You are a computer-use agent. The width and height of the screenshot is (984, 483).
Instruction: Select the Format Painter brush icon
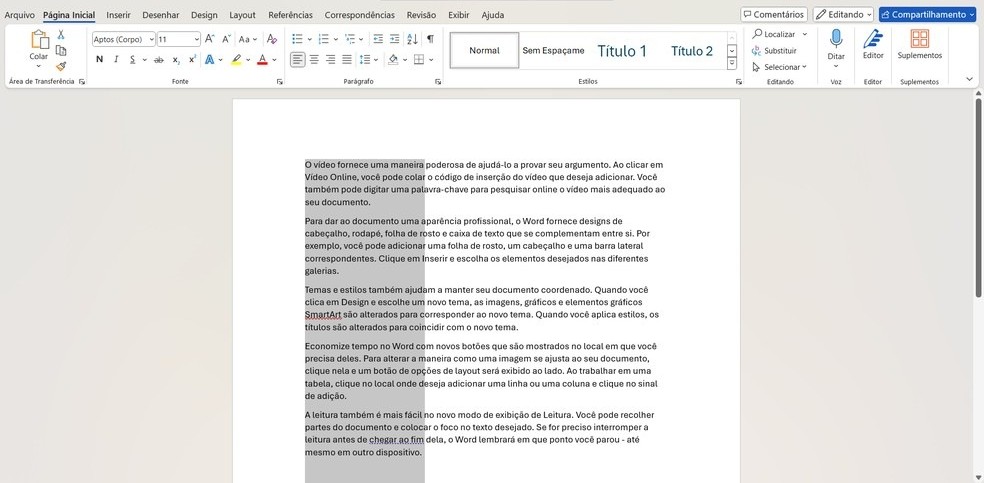[x=61, y=66]
